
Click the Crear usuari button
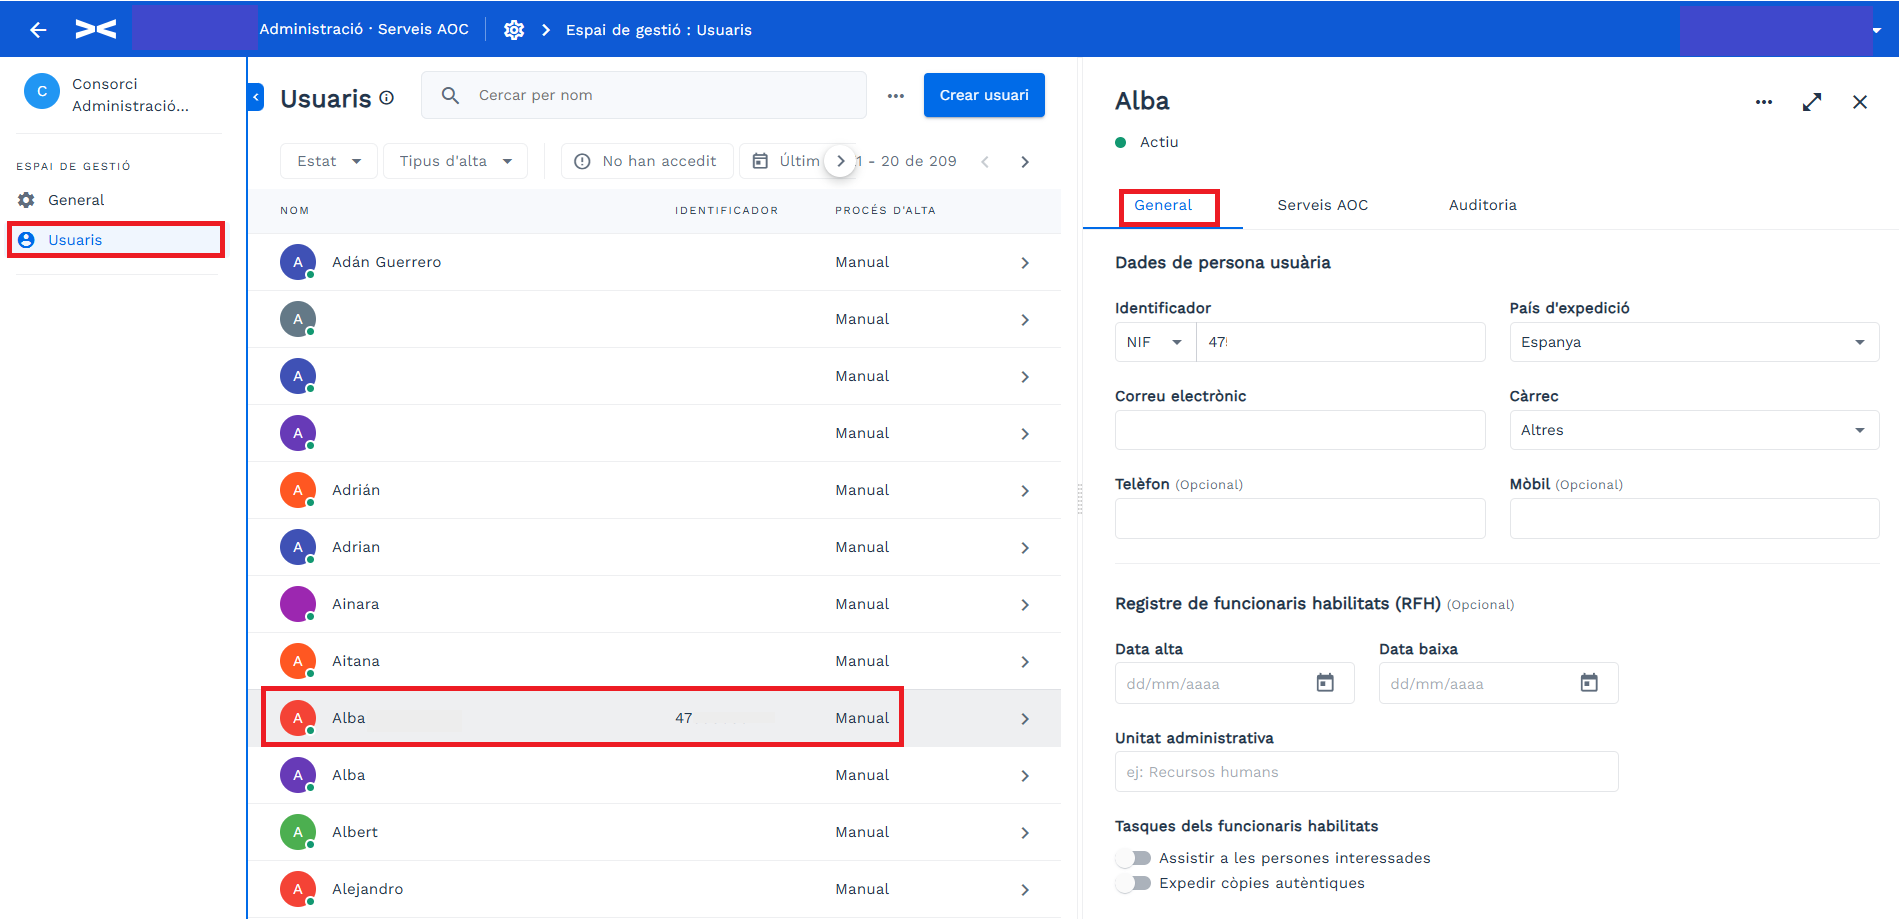984,95
